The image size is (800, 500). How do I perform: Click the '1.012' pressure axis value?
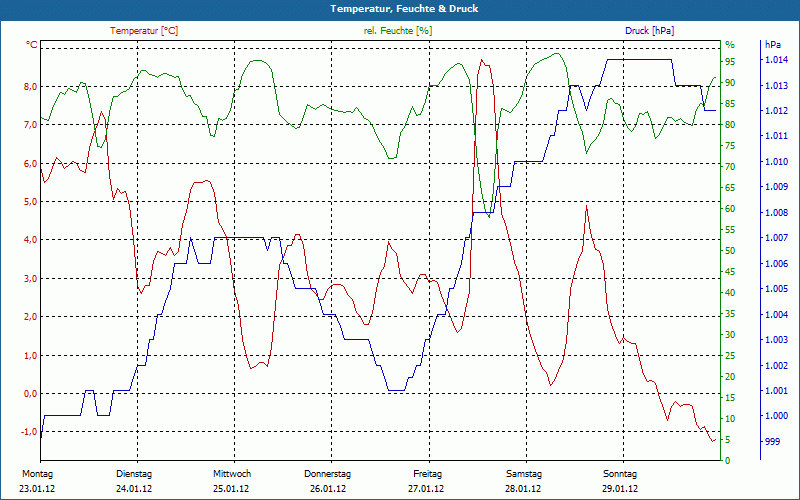tap(776, 111)
